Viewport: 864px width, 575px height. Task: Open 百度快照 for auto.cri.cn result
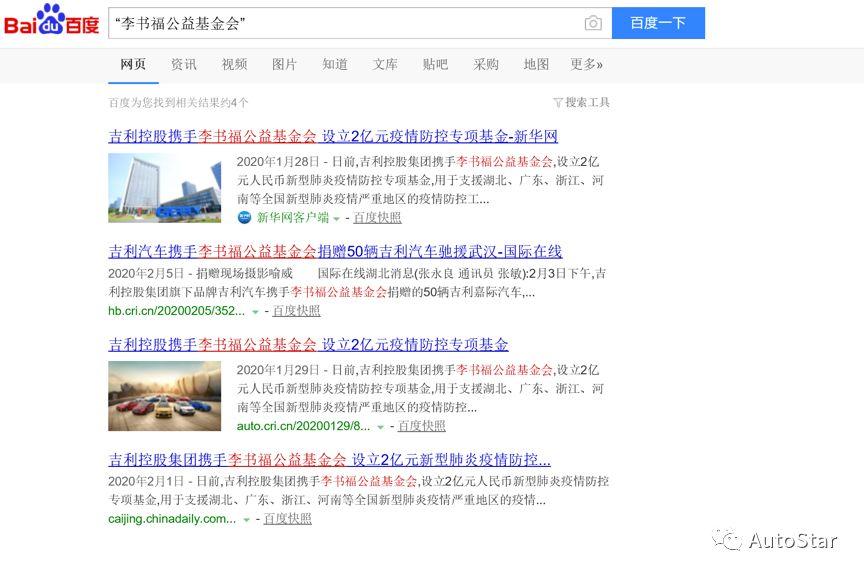pos(422,426)
